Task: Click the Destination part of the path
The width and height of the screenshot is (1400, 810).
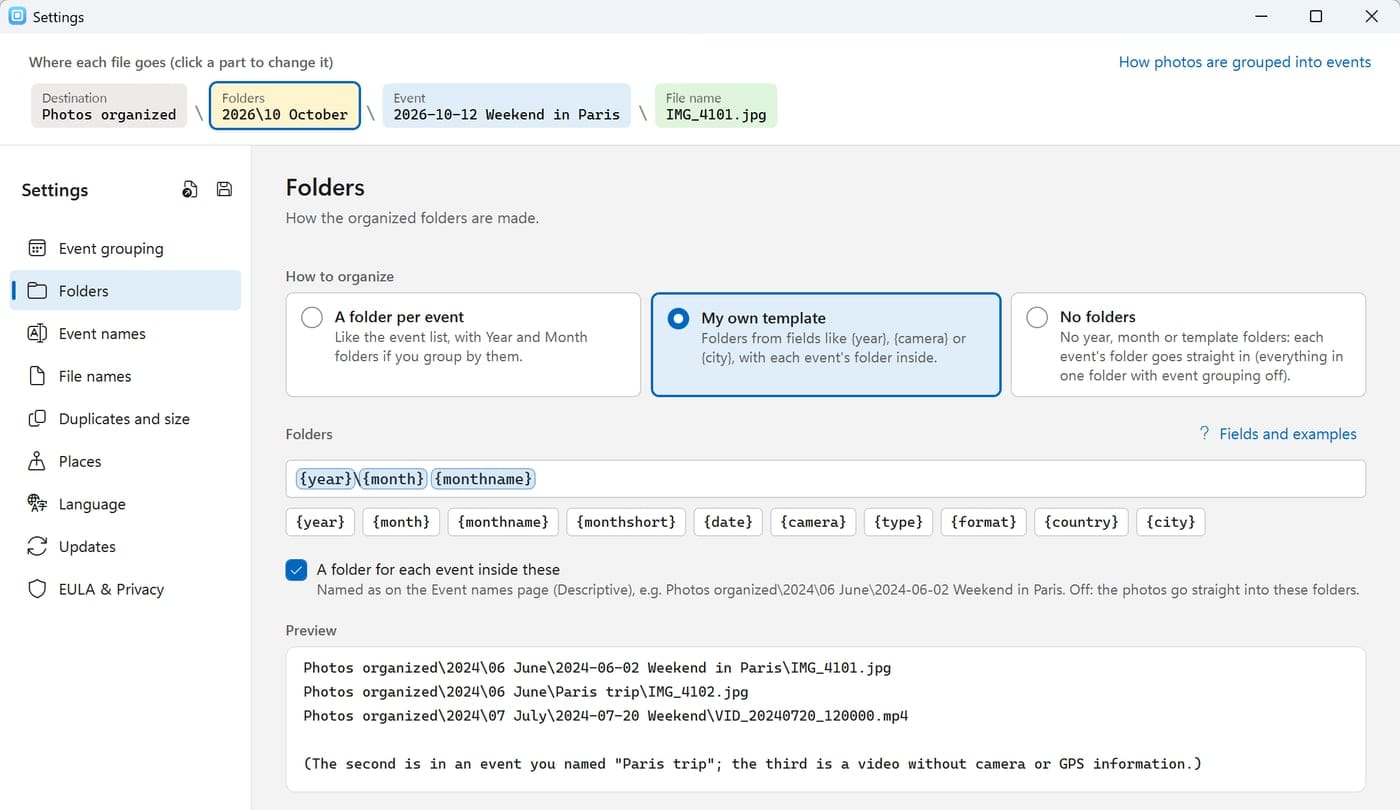Action: click(x=109, y=106)
